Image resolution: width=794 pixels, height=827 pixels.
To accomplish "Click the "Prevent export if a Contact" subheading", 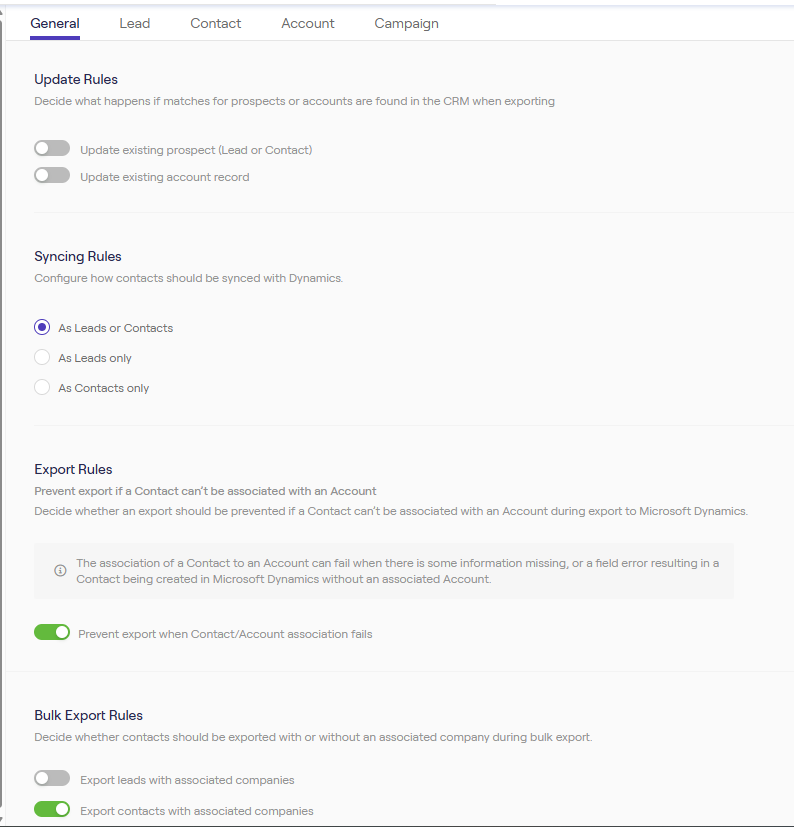I will click(x=205, y=491).
